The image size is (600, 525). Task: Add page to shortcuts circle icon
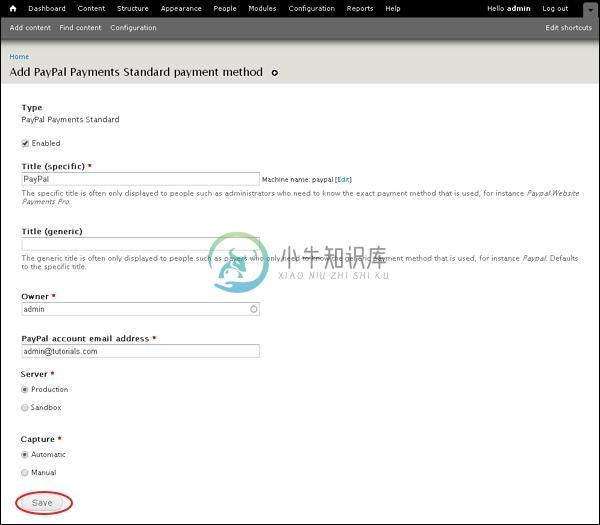275,73
